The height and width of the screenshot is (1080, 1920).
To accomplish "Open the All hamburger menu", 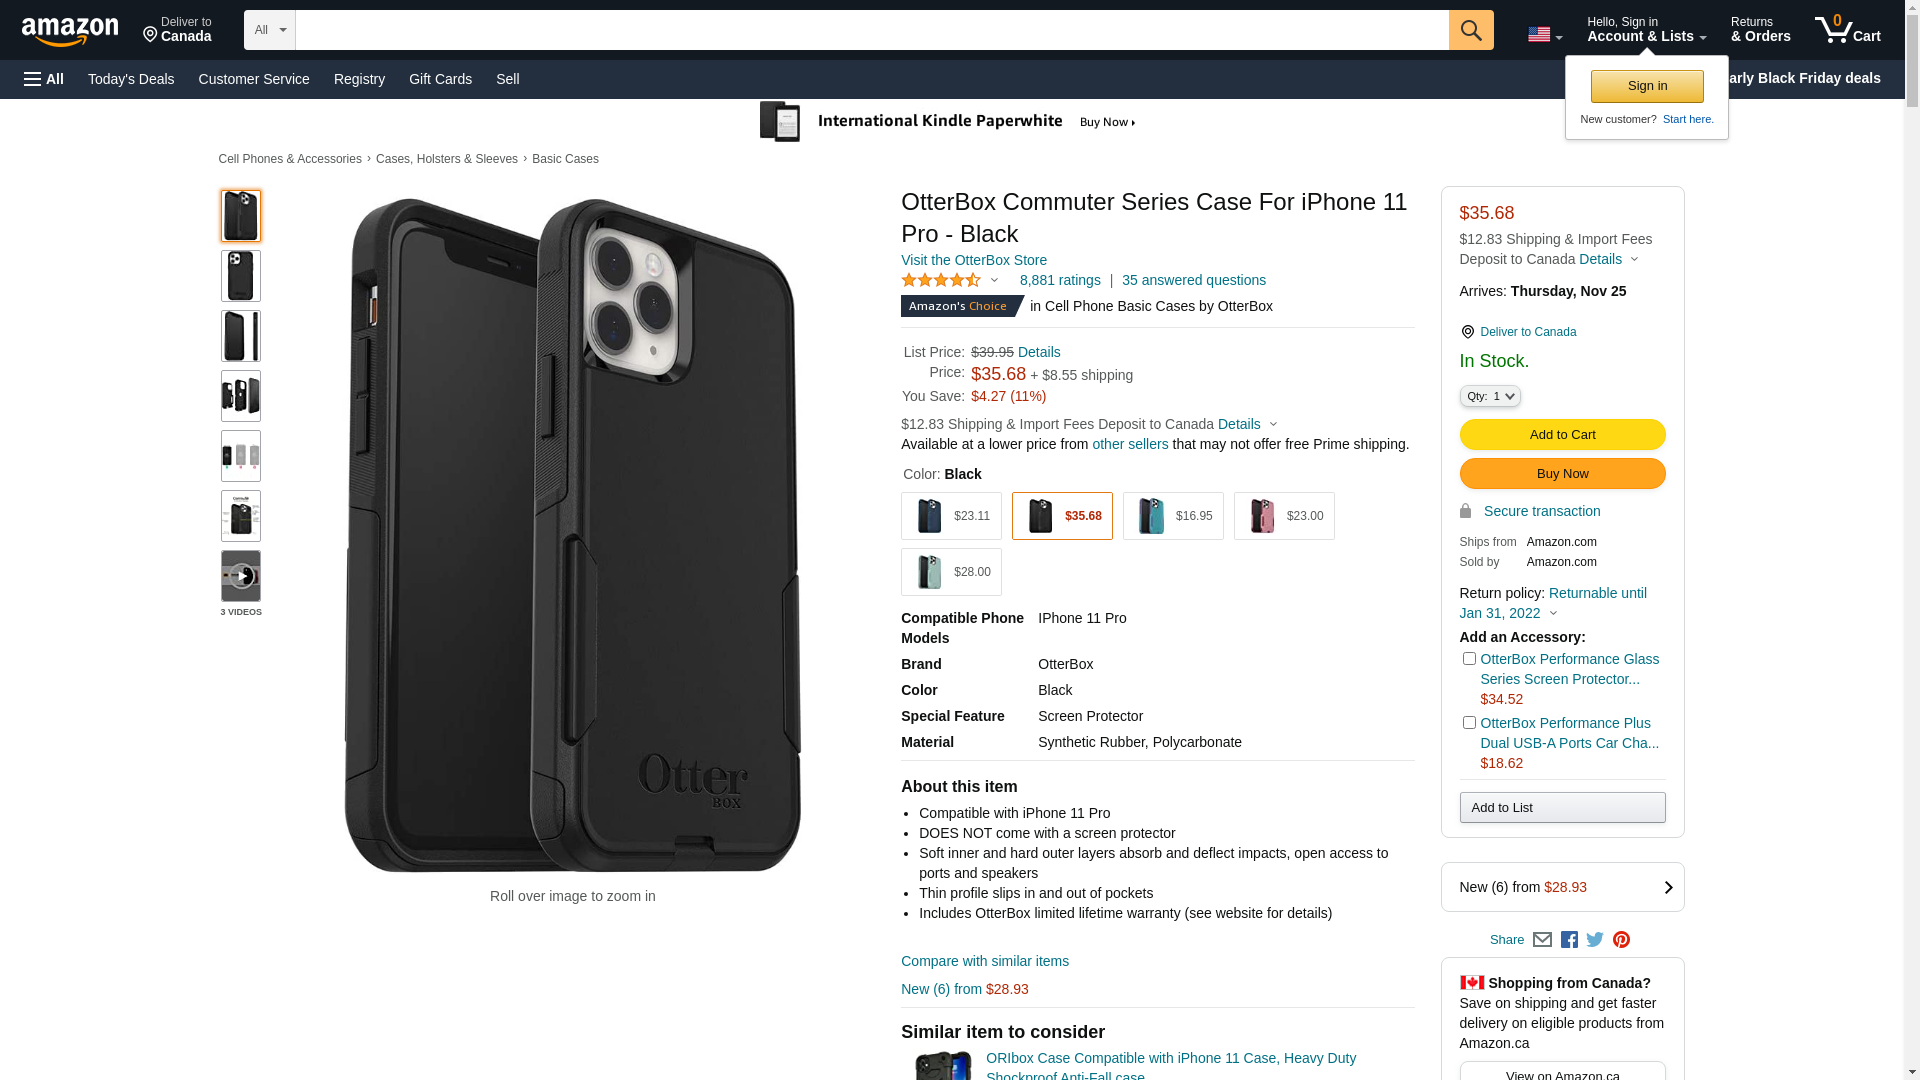I will point(44,79).
